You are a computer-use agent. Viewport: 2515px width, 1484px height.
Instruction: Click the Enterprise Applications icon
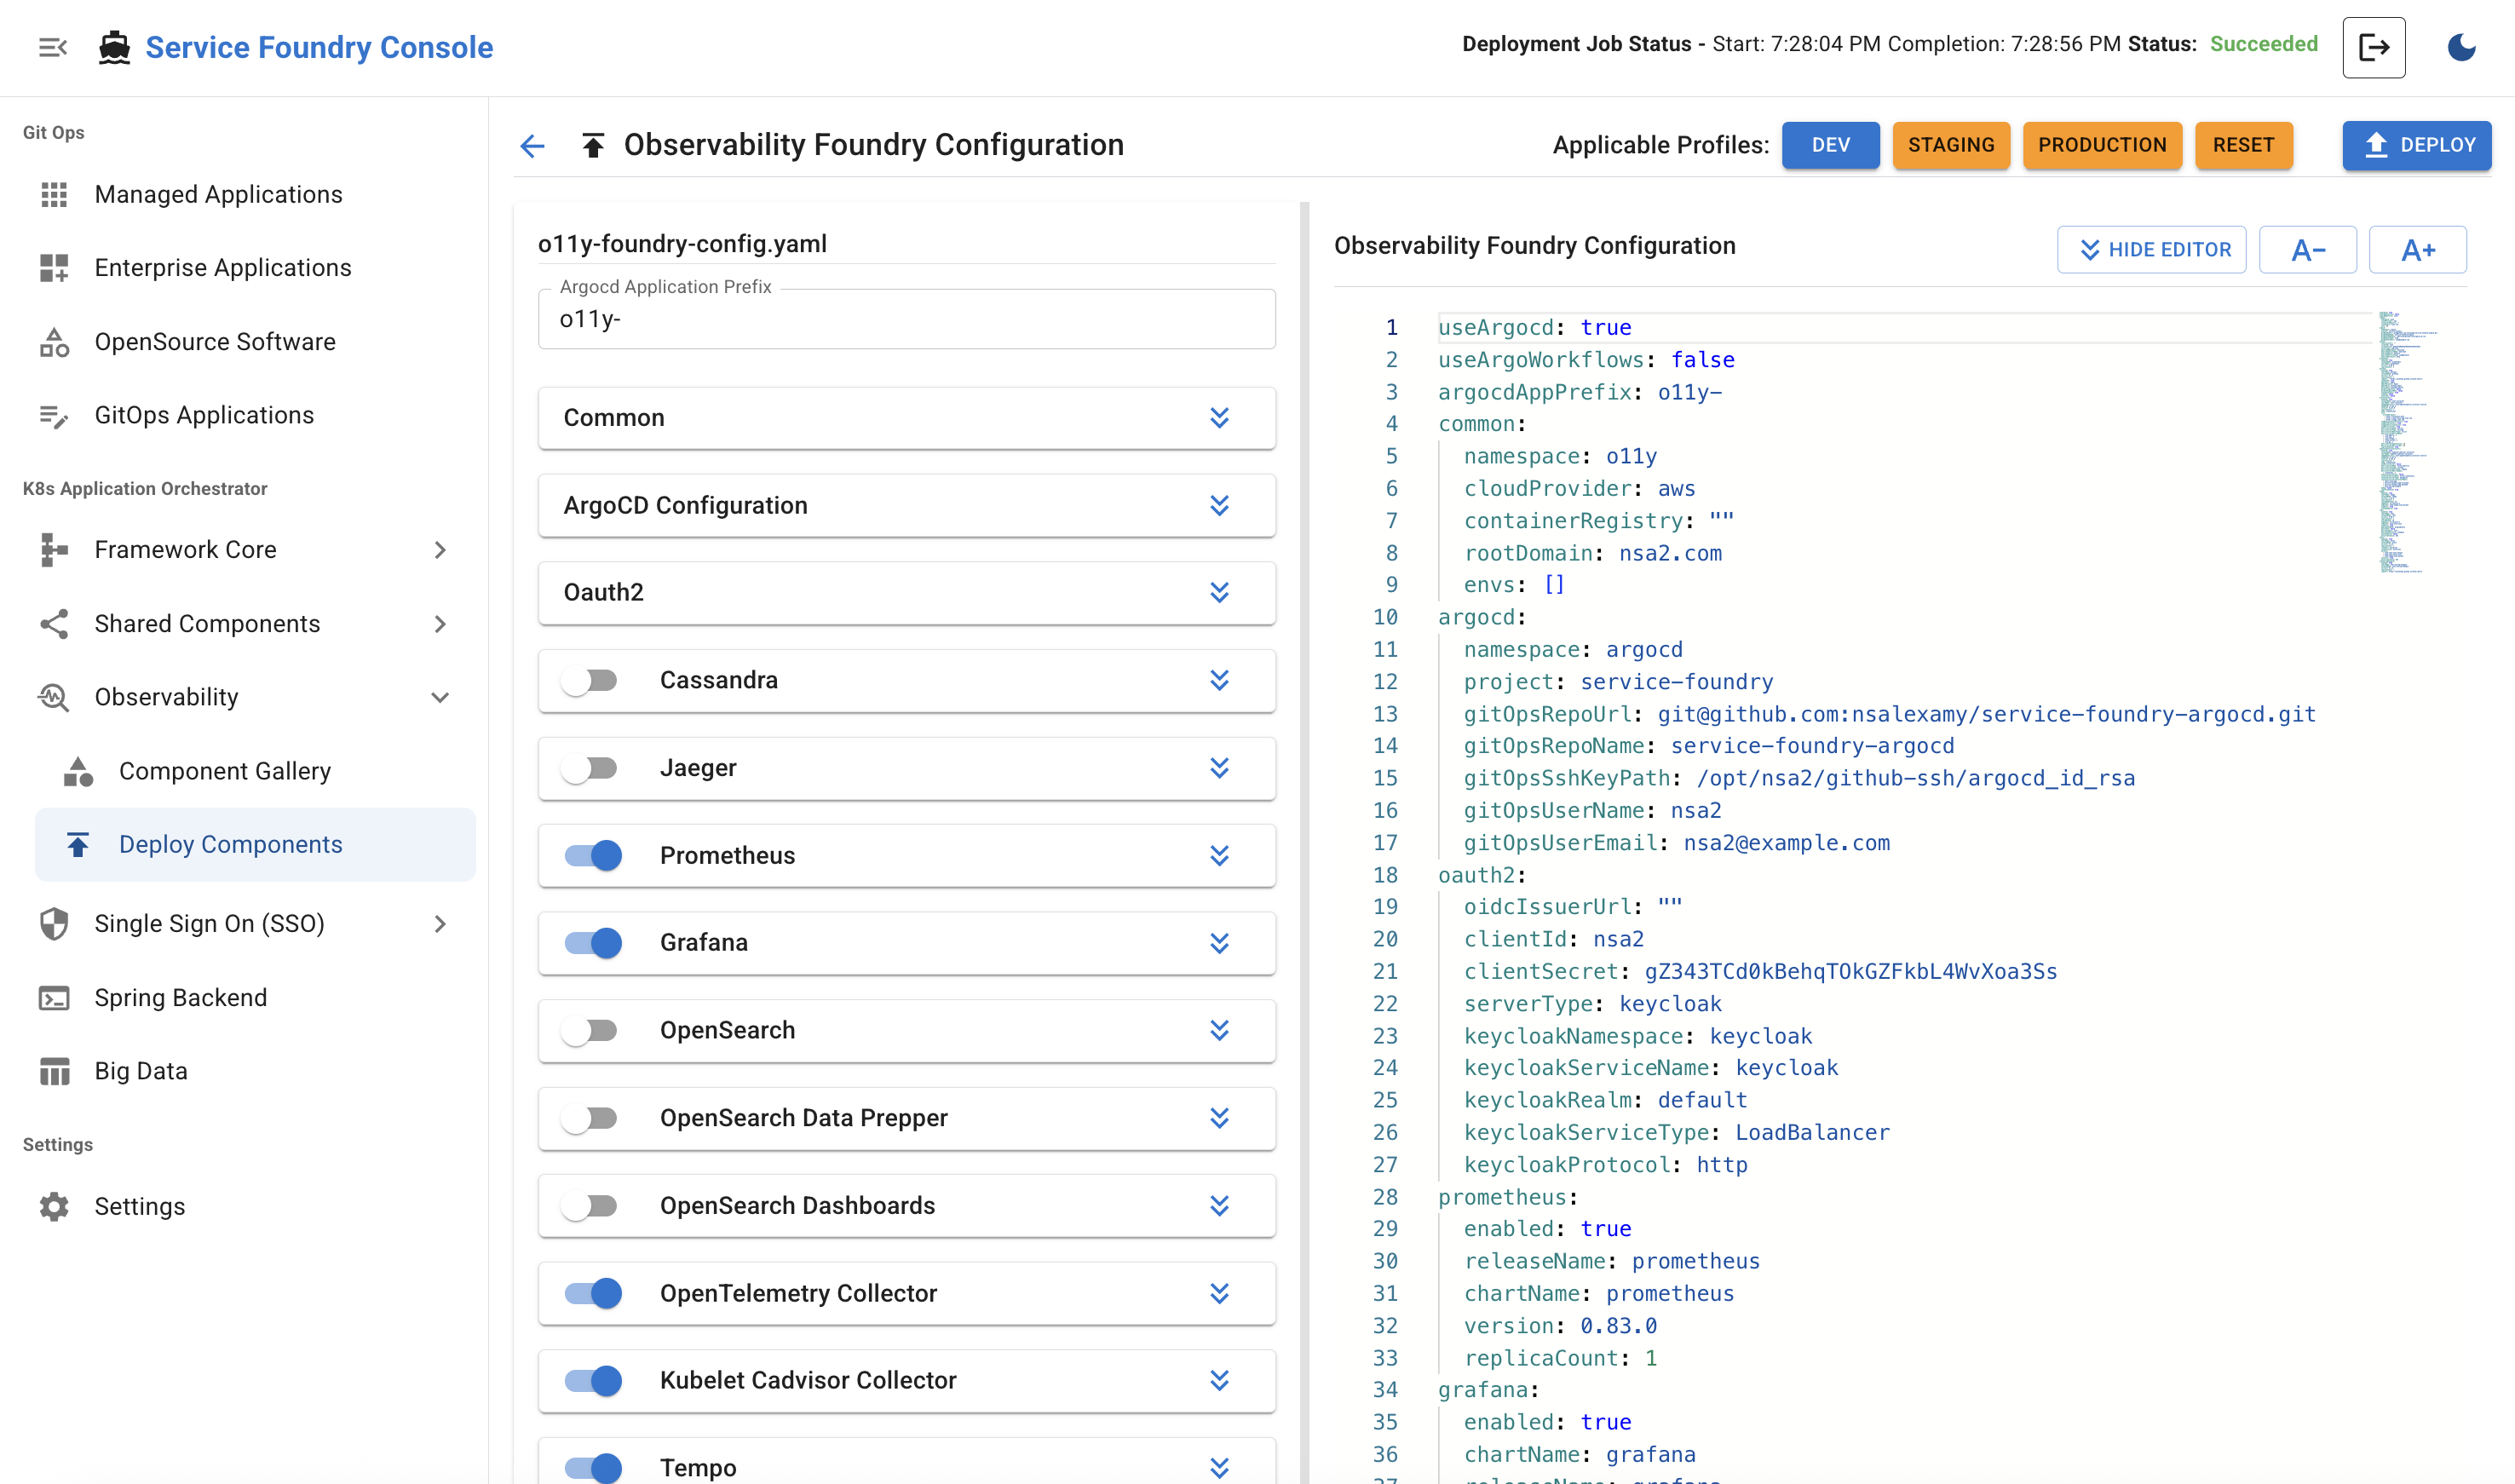point(54,268)
